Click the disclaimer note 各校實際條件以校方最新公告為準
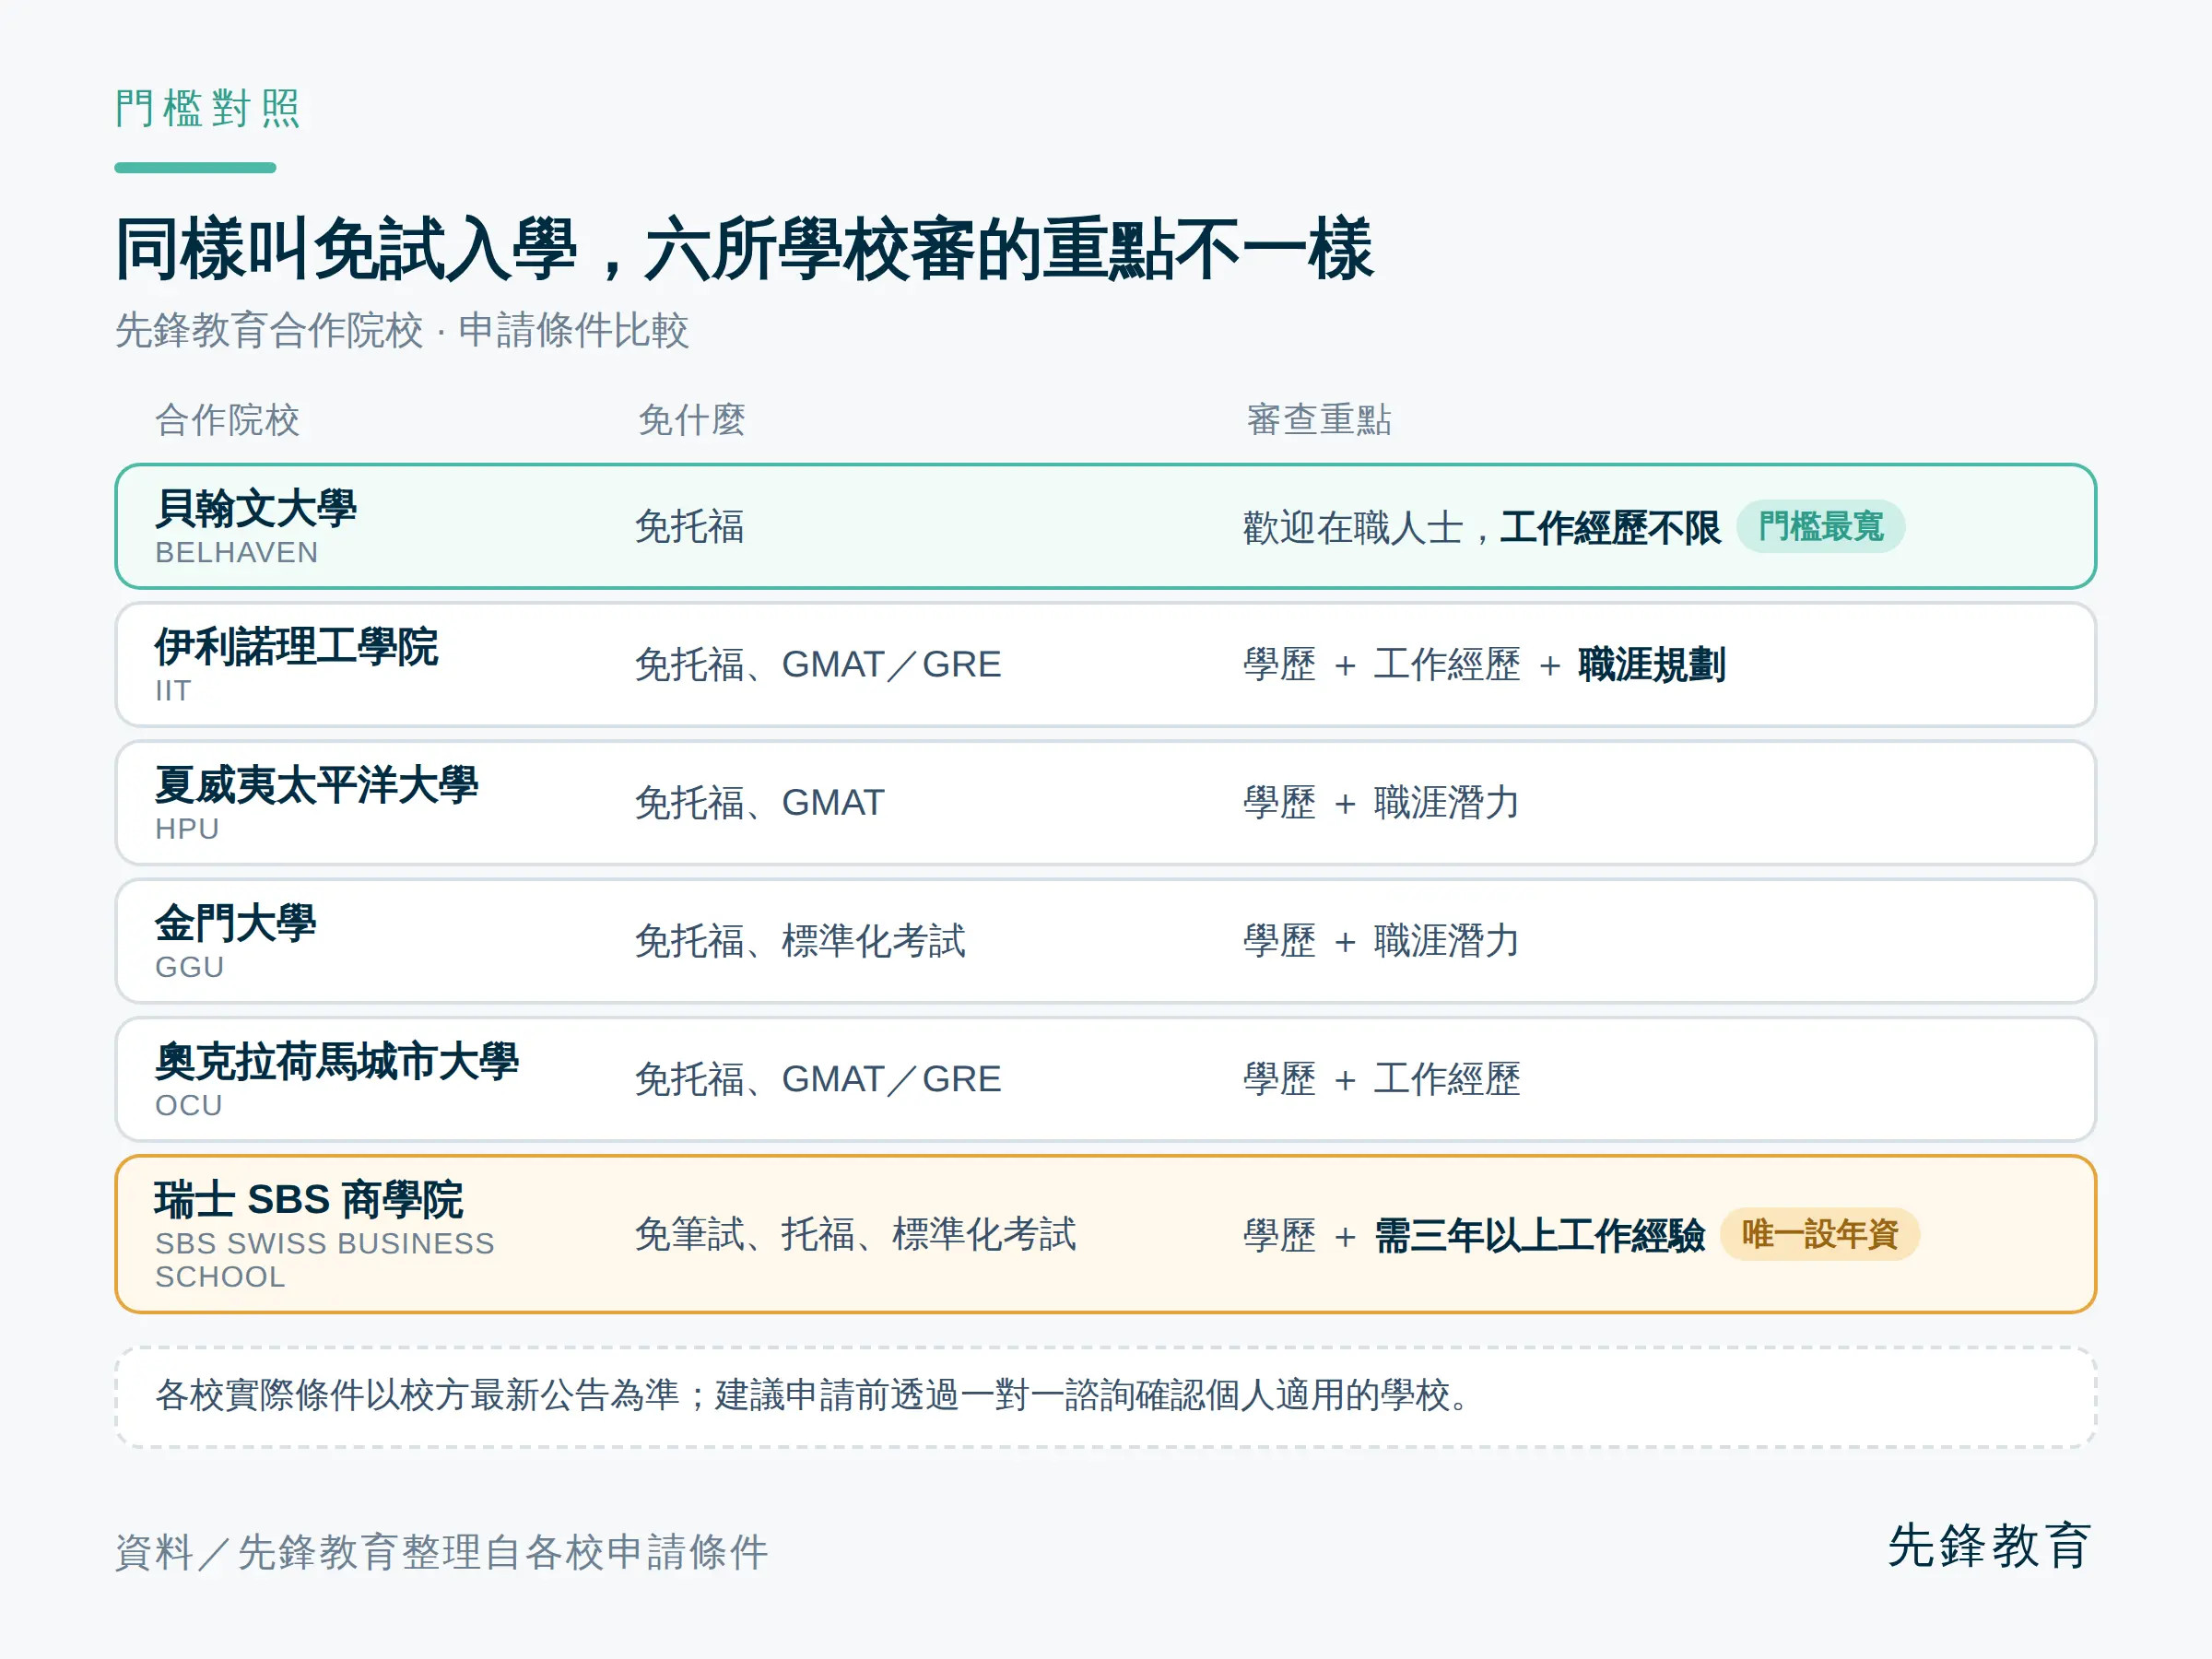Image resolution: width=2212 pixels, height=1659 pixels. pyautogui.click(x=418, y=1395)
